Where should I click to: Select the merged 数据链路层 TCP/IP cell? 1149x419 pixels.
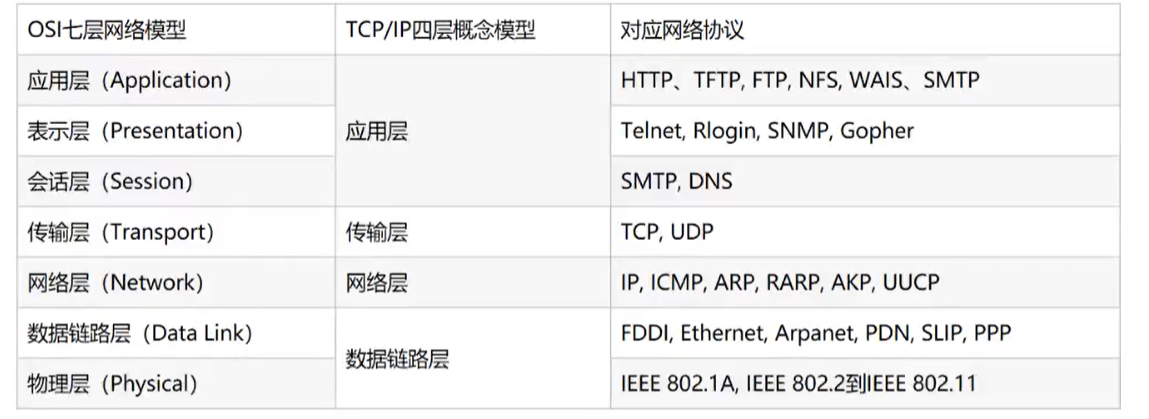[473, 358]
